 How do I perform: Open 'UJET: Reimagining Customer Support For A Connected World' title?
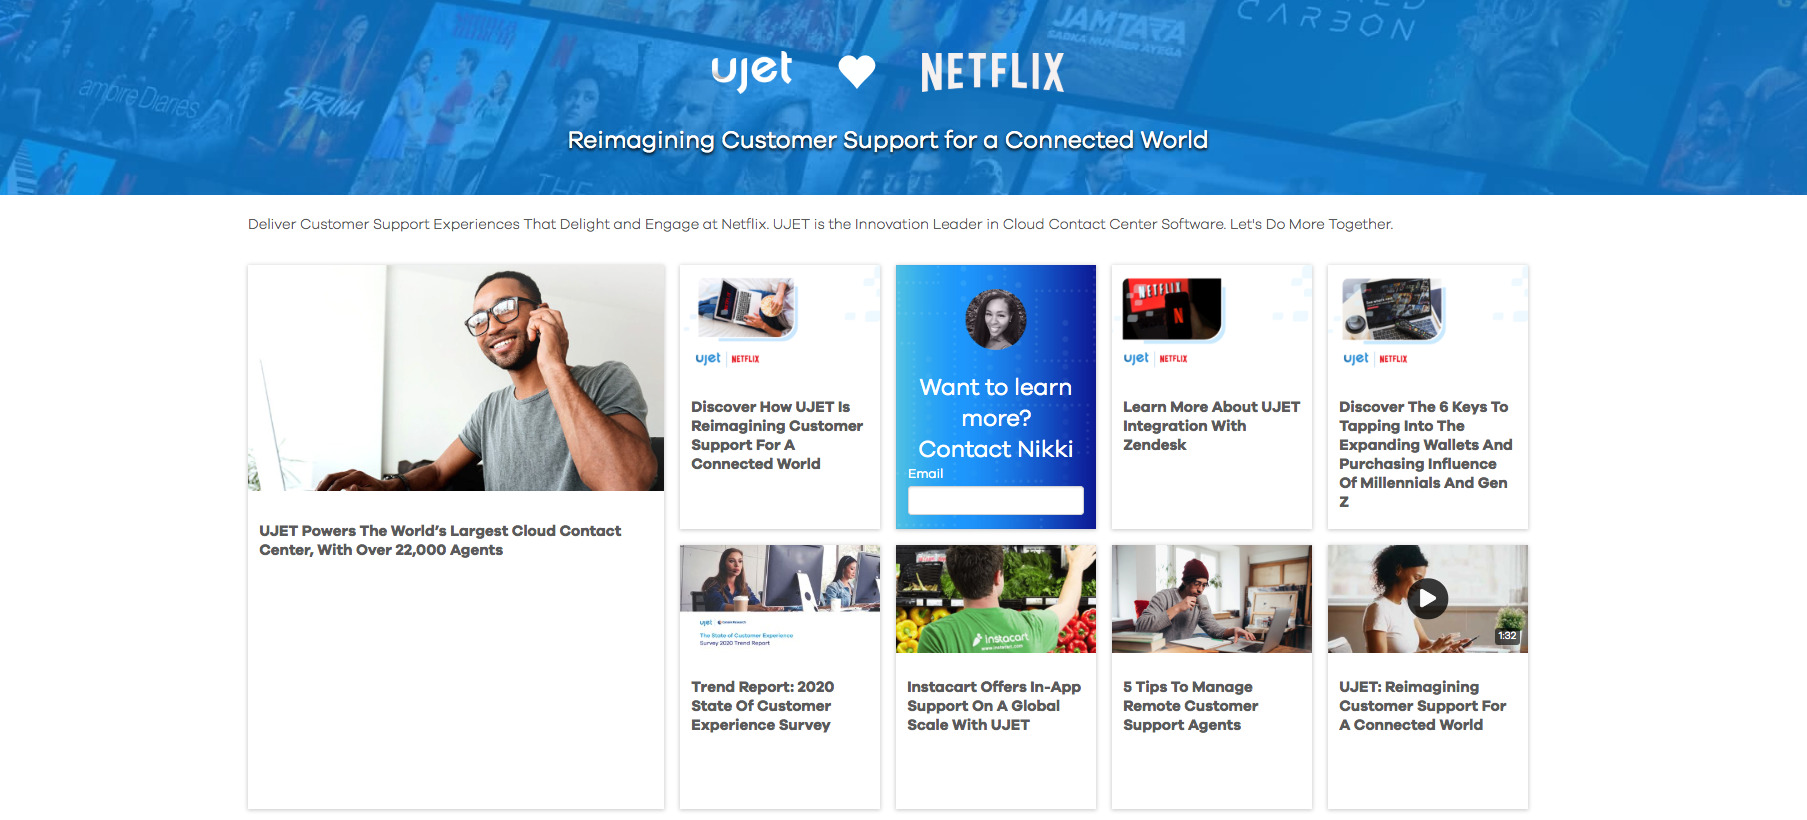tap(1422, 706)
